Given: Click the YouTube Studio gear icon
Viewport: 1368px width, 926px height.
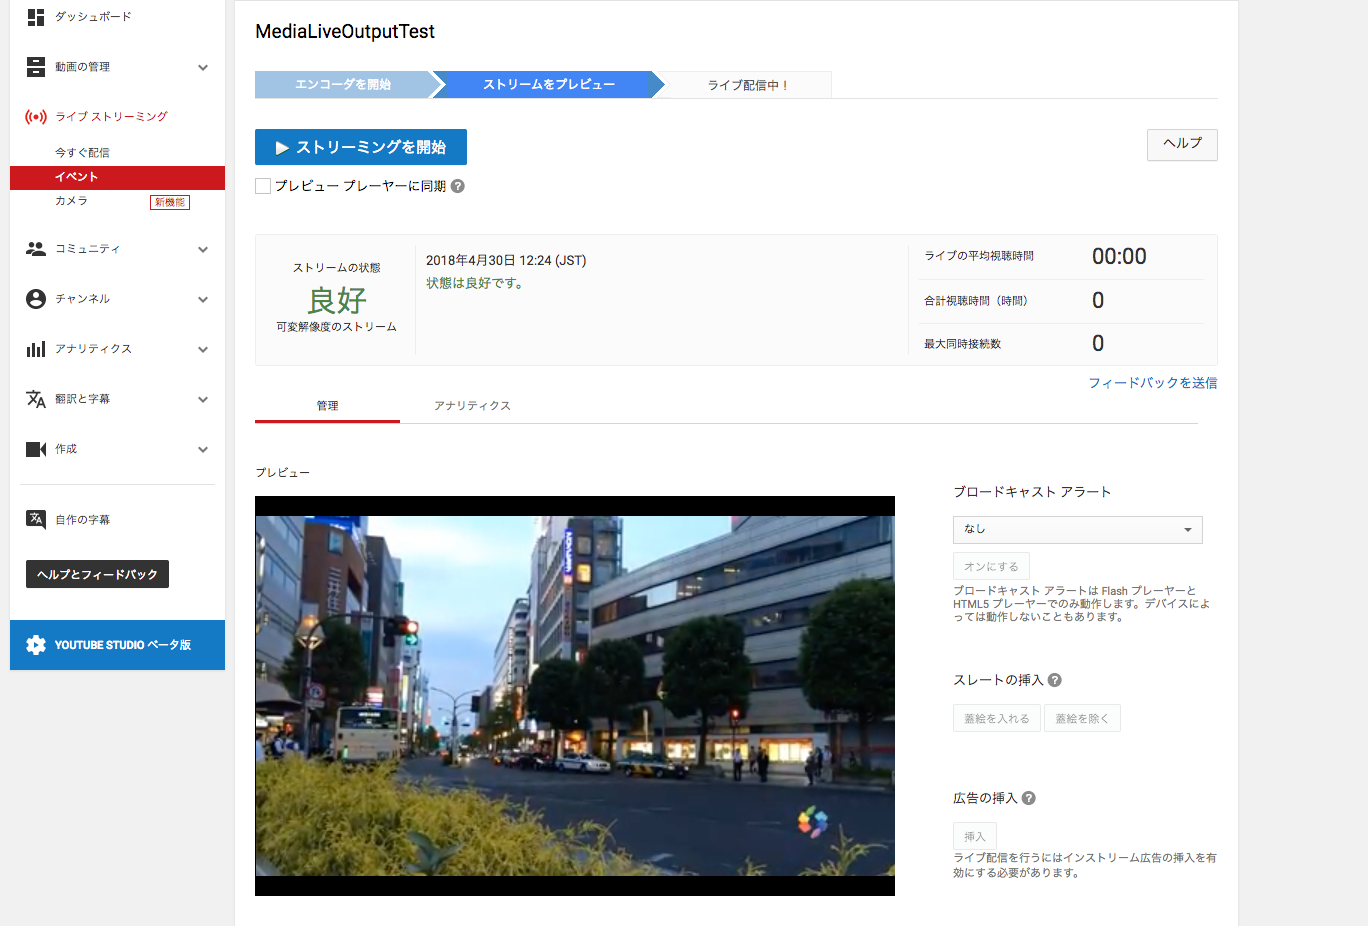Looking at the screenshot, I should 36,645.
